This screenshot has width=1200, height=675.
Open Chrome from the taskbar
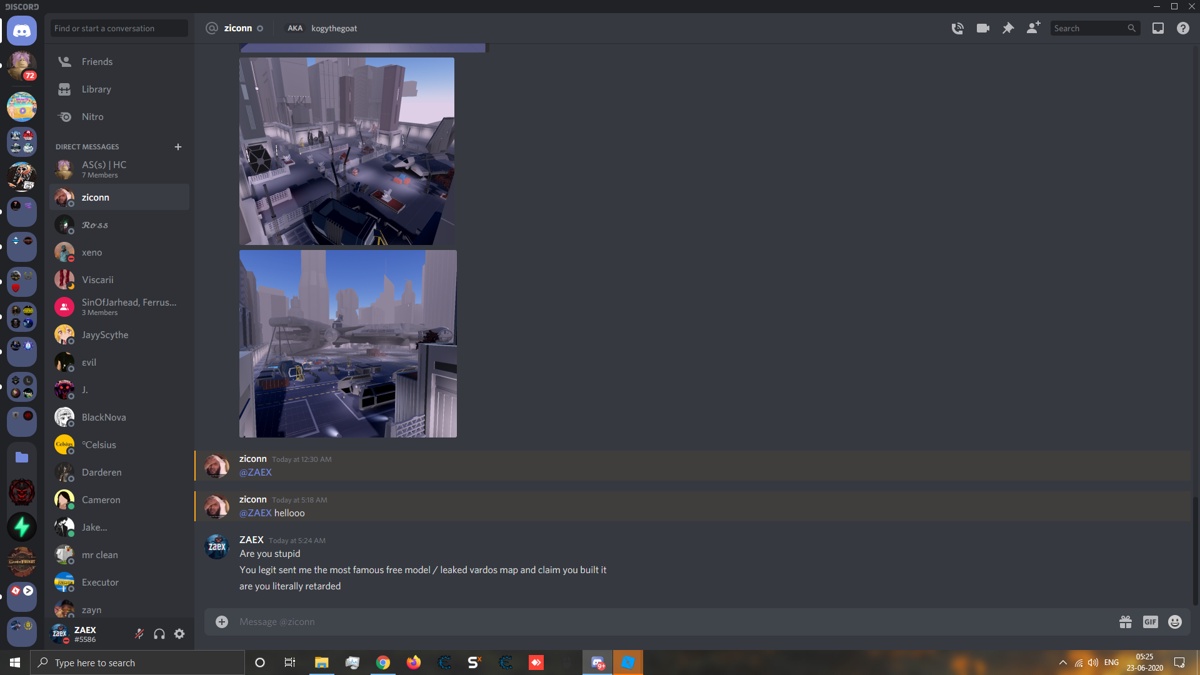[383, 663]
